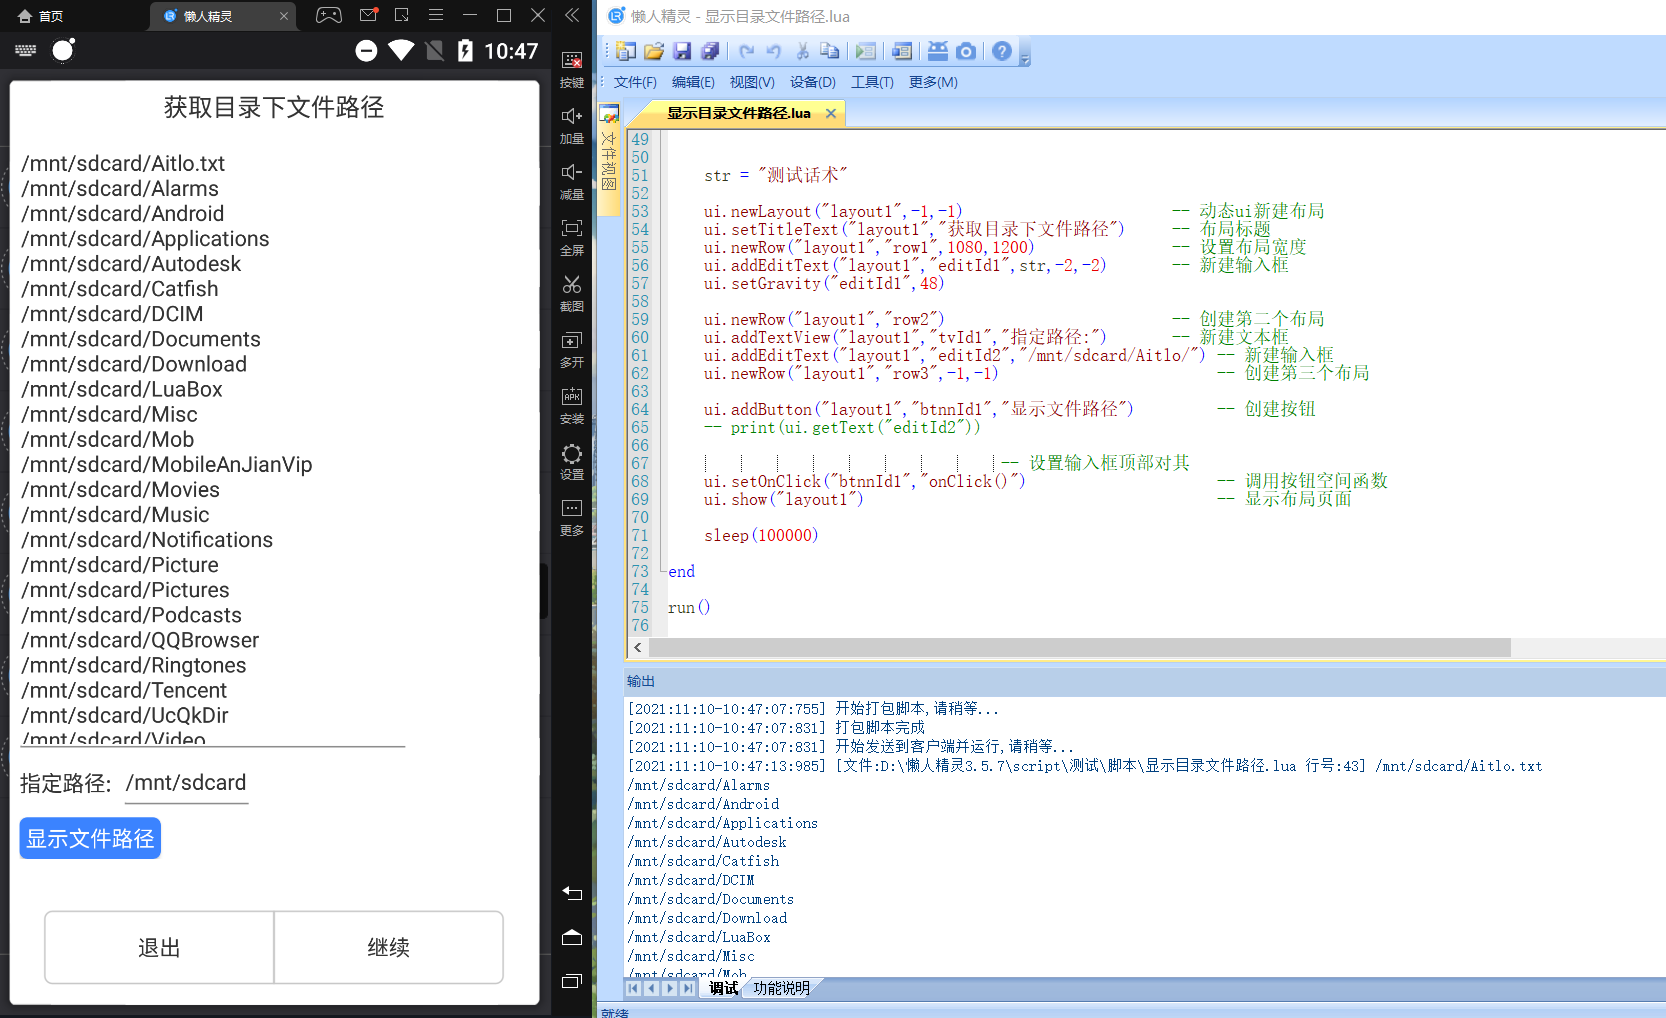Close the 显示目录文件路径.lua tab
Screen dimensions: 1666x1018
[x=830, y=114]
